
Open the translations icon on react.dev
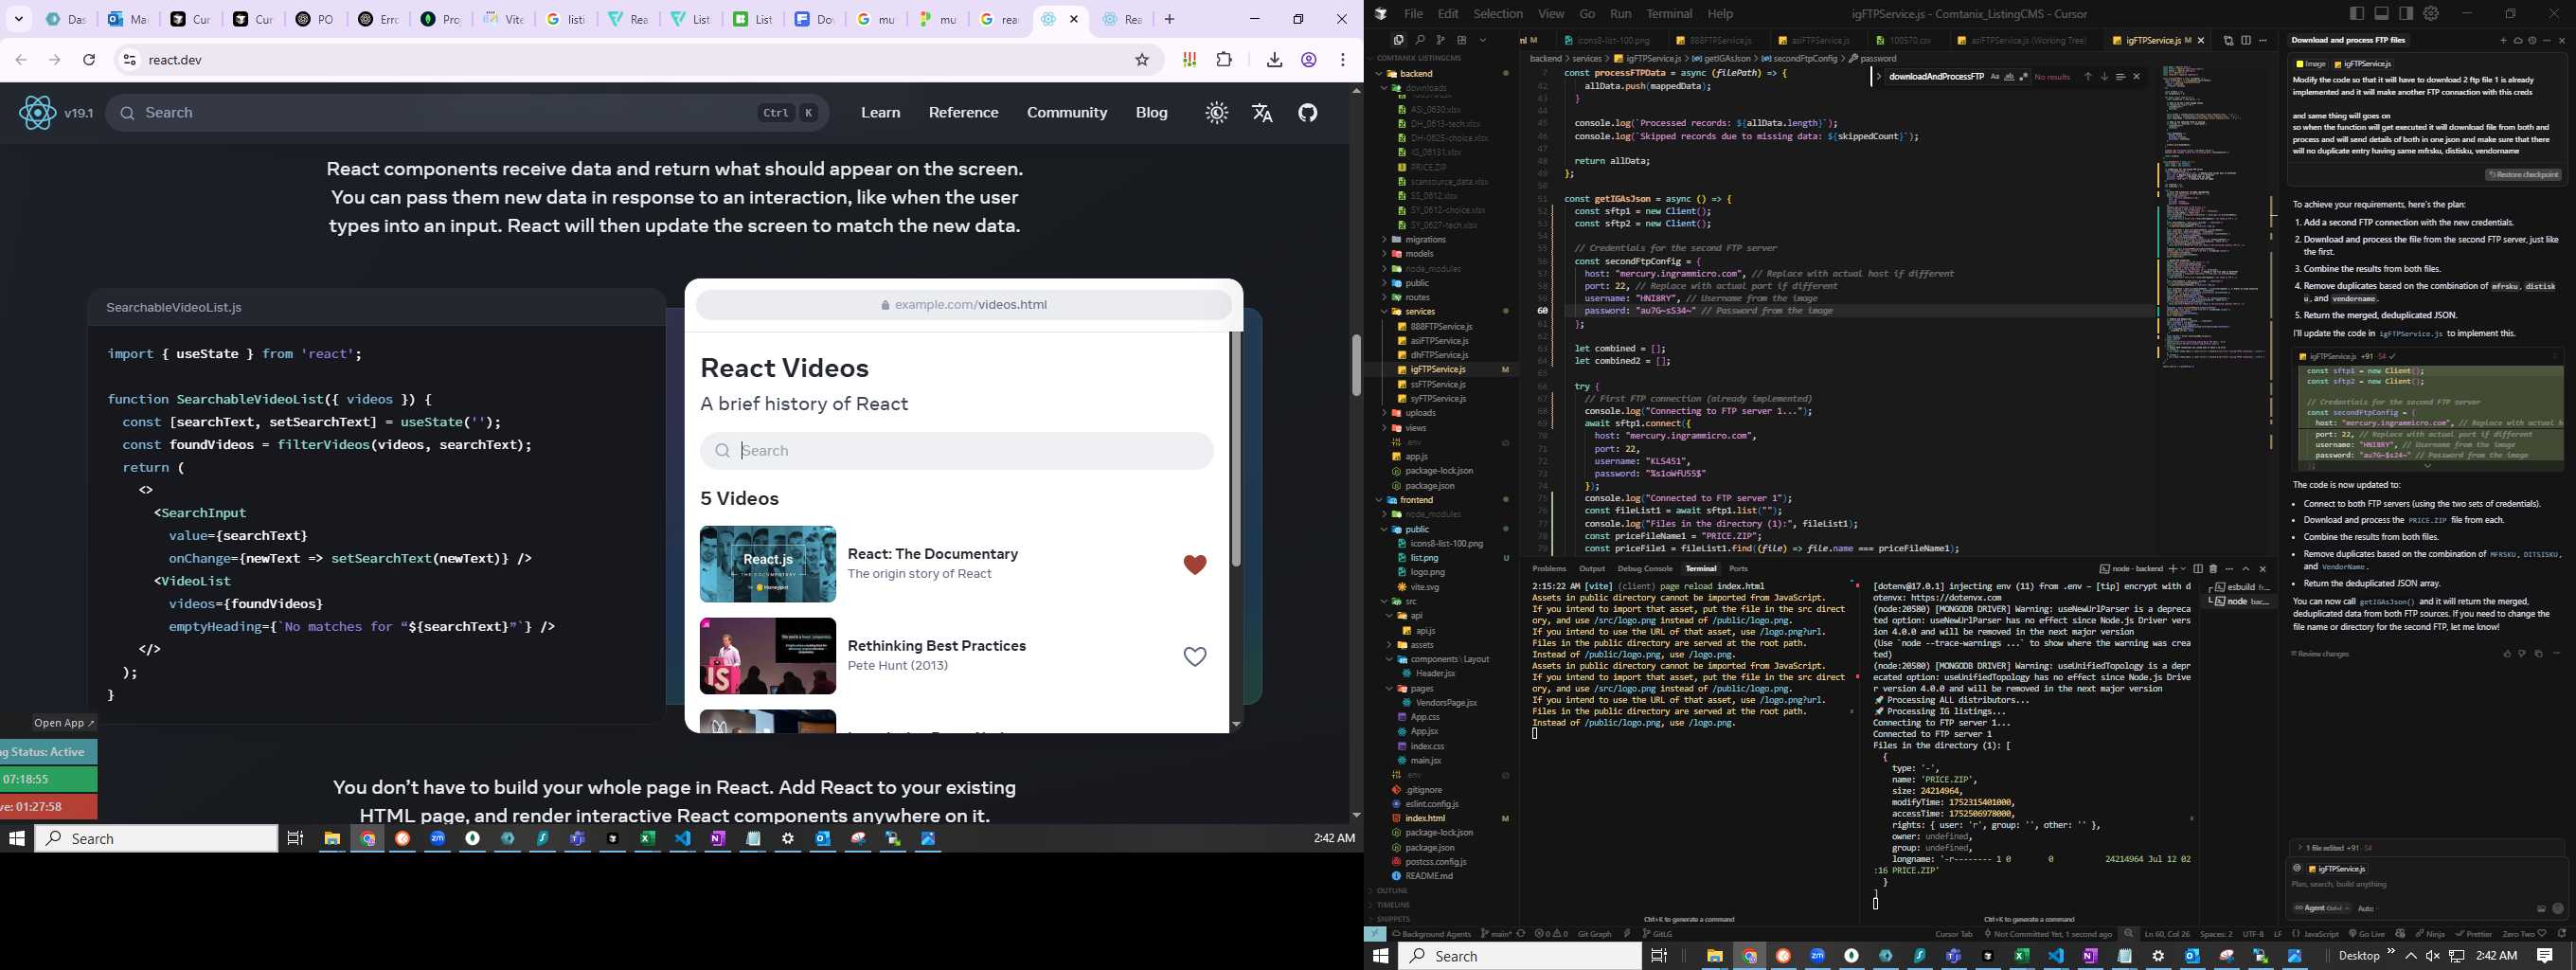1262,113
